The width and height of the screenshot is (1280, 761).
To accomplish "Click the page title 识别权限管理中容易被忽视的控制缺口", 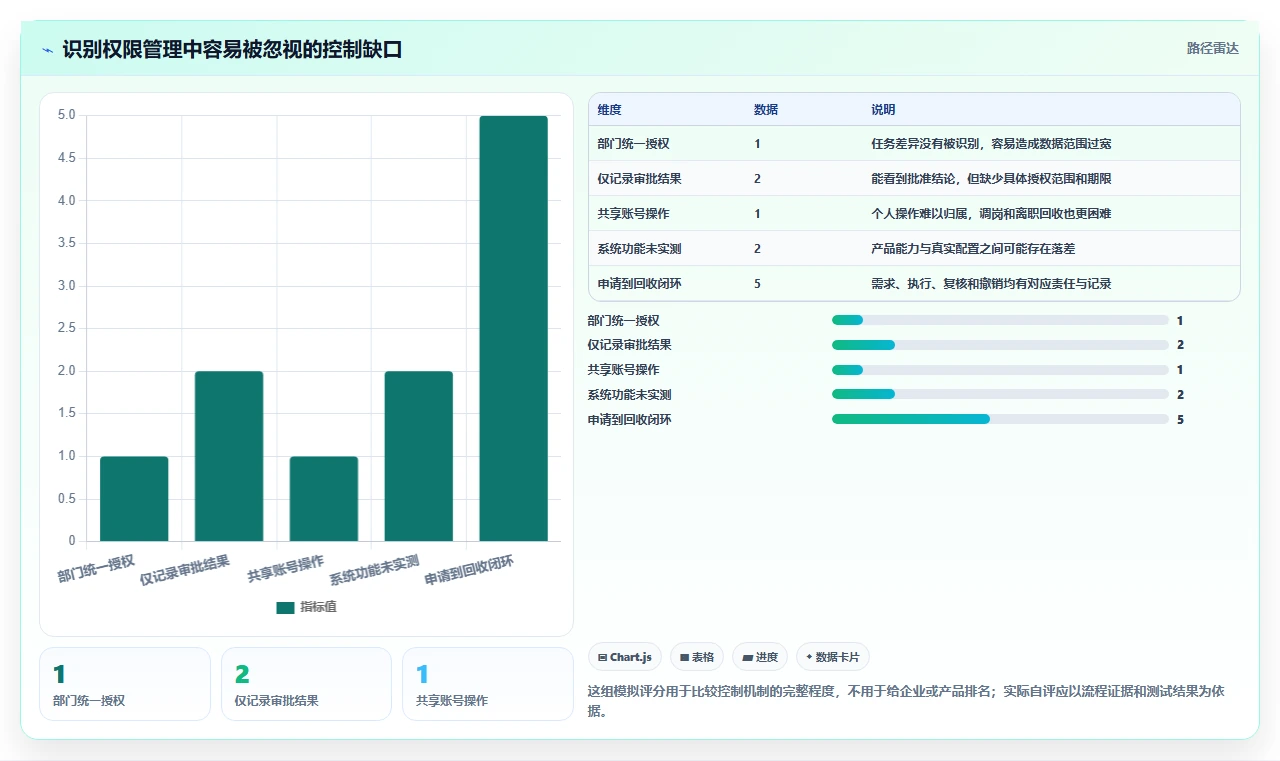I will [x=232, y=49].
